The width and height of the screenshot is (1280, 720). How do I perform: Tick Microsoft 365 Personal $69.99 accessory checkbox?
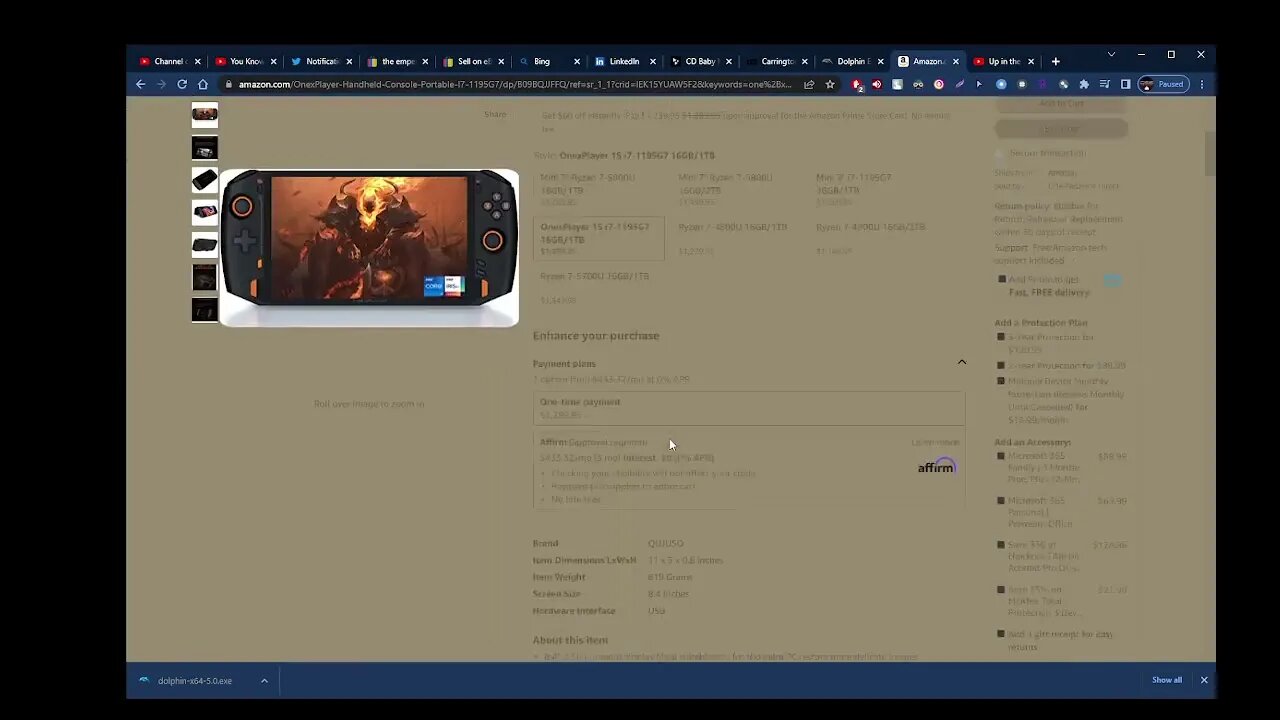1001,501
